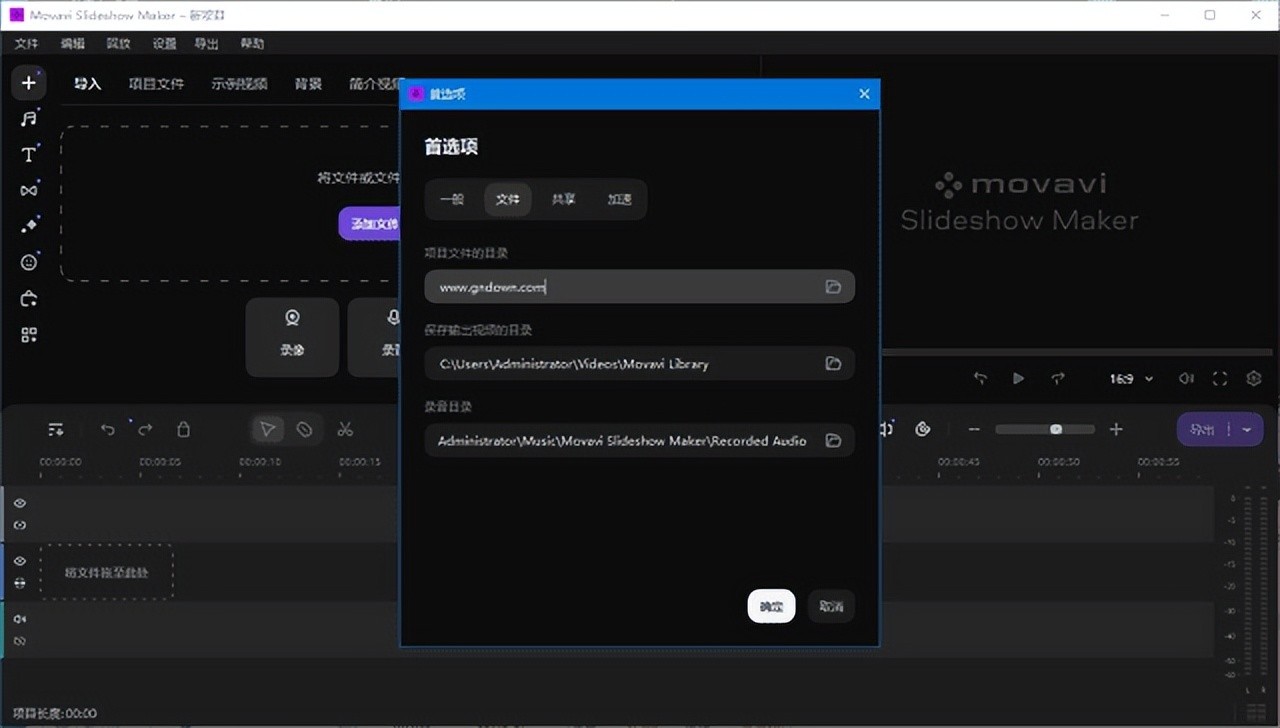Select the 文件 tab in the preferences dialog
This screenshot has width=1280, height=728.
click(508, 199)
